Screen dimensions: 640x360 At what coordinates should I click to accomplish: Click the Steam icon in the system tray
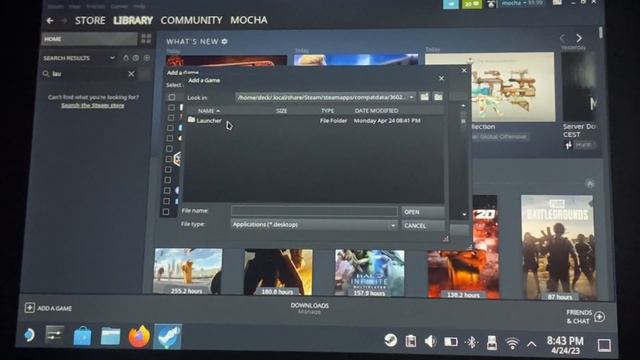(x=391, y=340)
